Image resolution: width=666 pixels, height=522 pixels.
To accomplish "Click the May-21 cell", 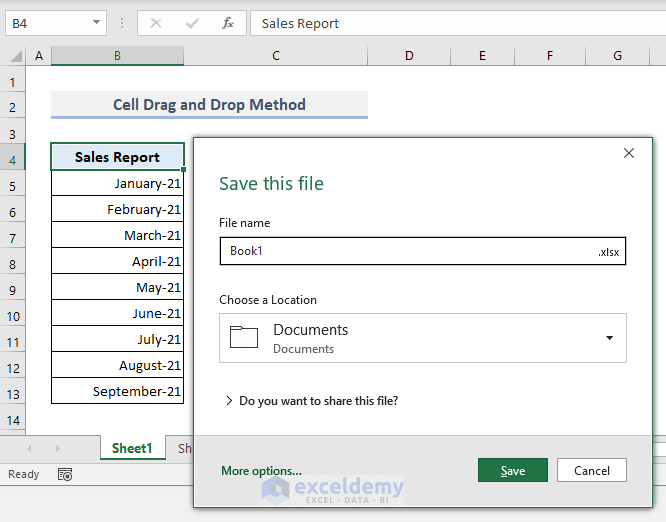I will pos(118,287).
